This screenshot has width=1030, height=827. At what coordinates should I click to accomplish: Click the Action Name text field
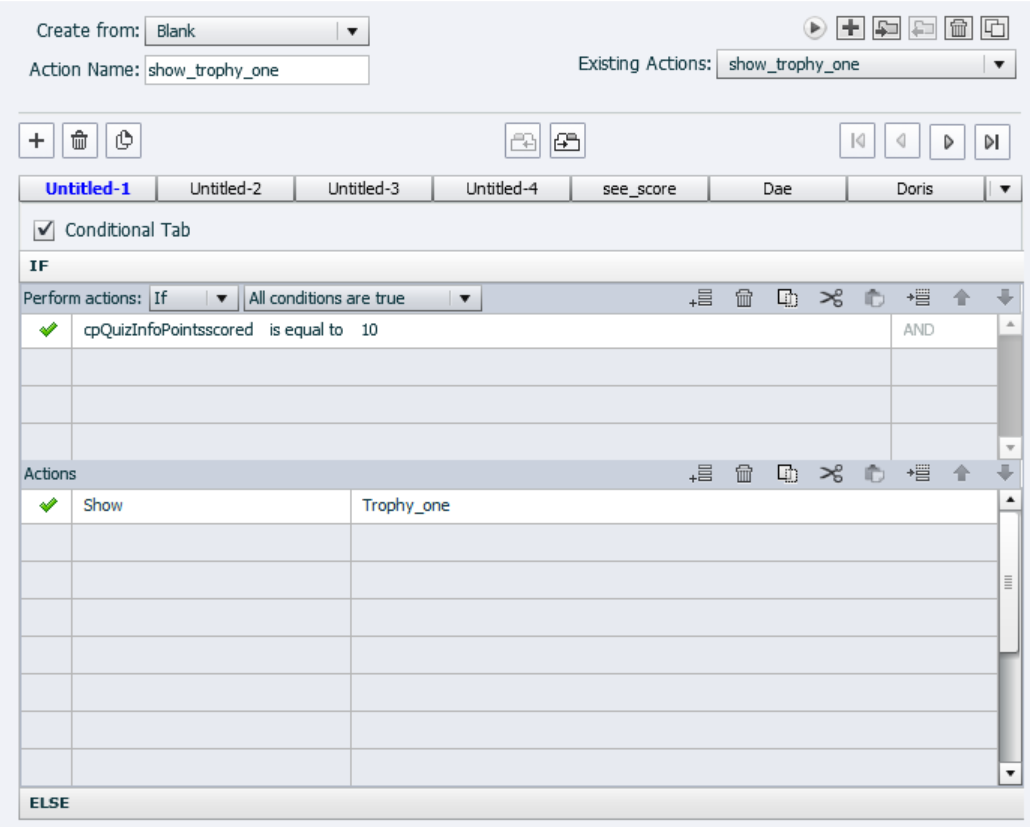256,70
